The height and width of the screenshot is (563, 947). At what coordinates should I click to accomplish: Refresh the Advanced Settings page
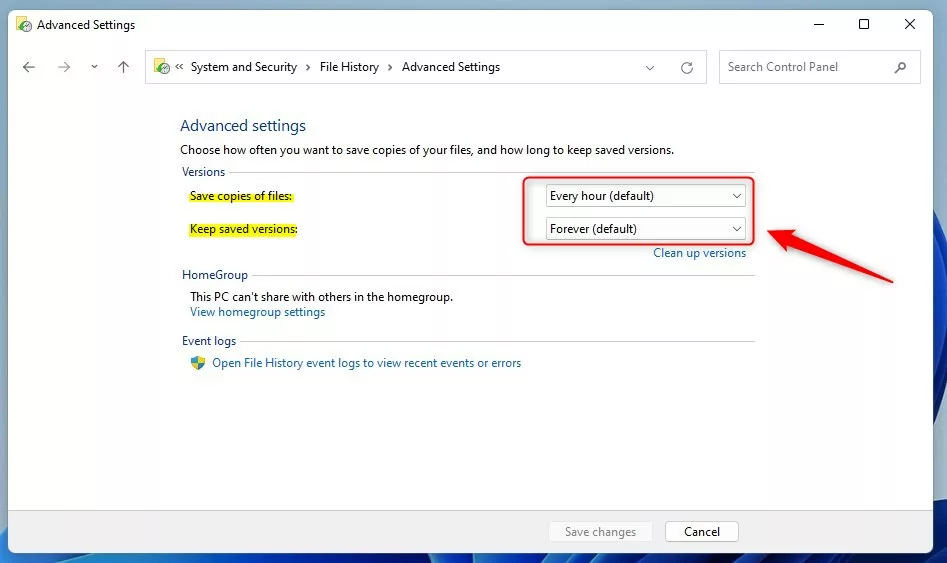687,68
